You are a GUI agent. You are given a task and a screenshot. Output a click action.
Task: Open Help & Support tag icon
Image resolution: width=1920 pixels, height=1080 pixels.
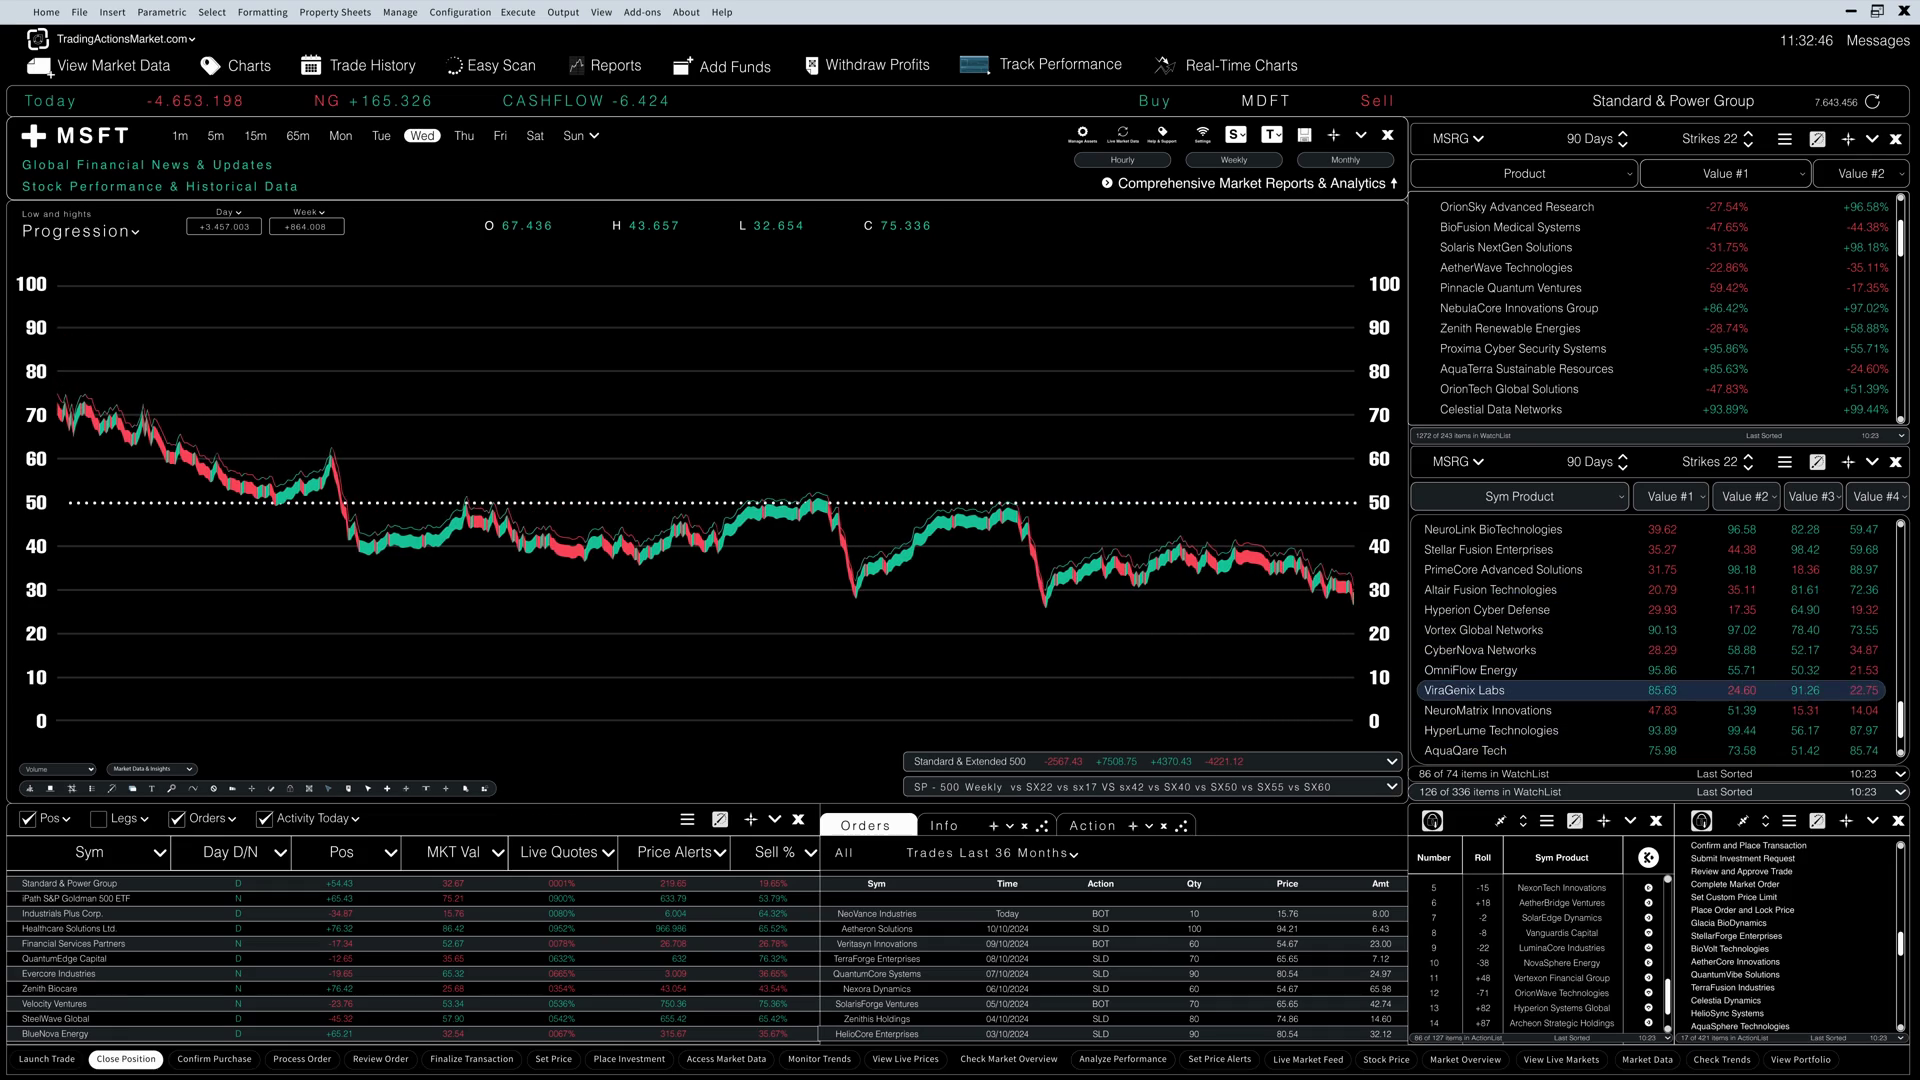tap(1162, 132)
